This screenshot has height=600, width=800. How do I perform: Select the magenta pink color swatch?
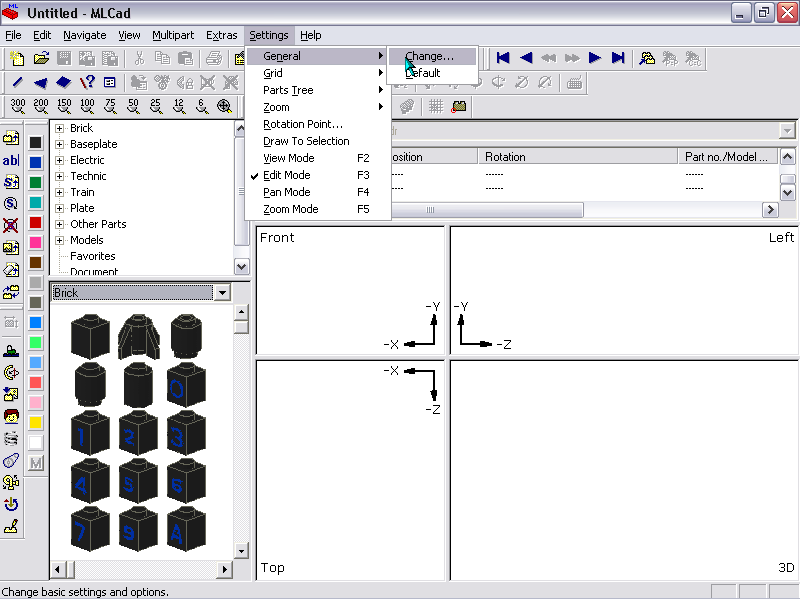coord(35,242)
